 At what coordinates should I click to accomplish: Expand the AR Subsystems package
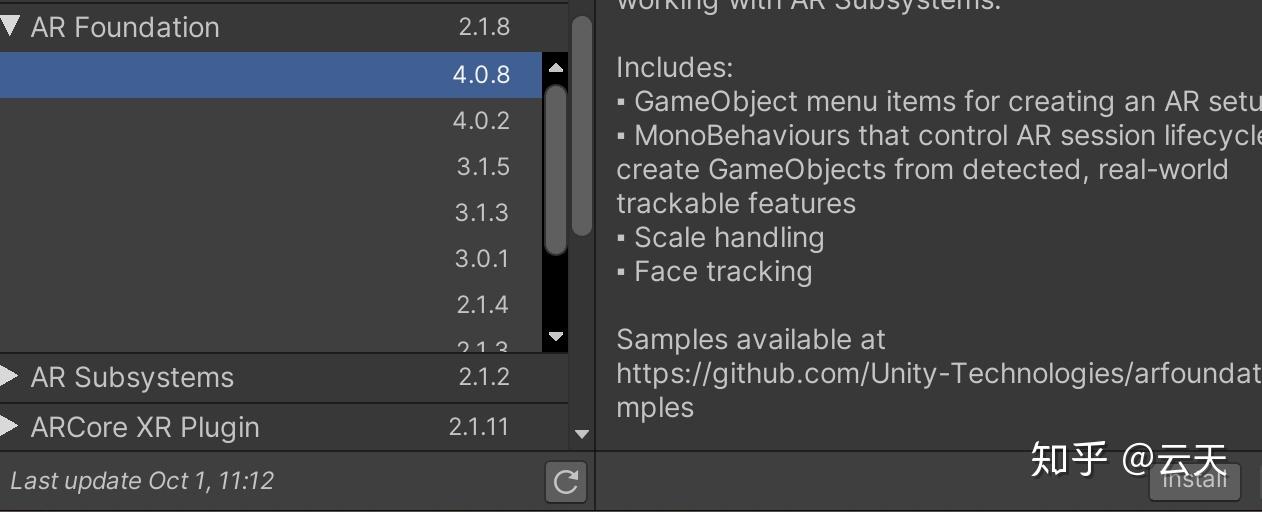[x=11, y=377]
